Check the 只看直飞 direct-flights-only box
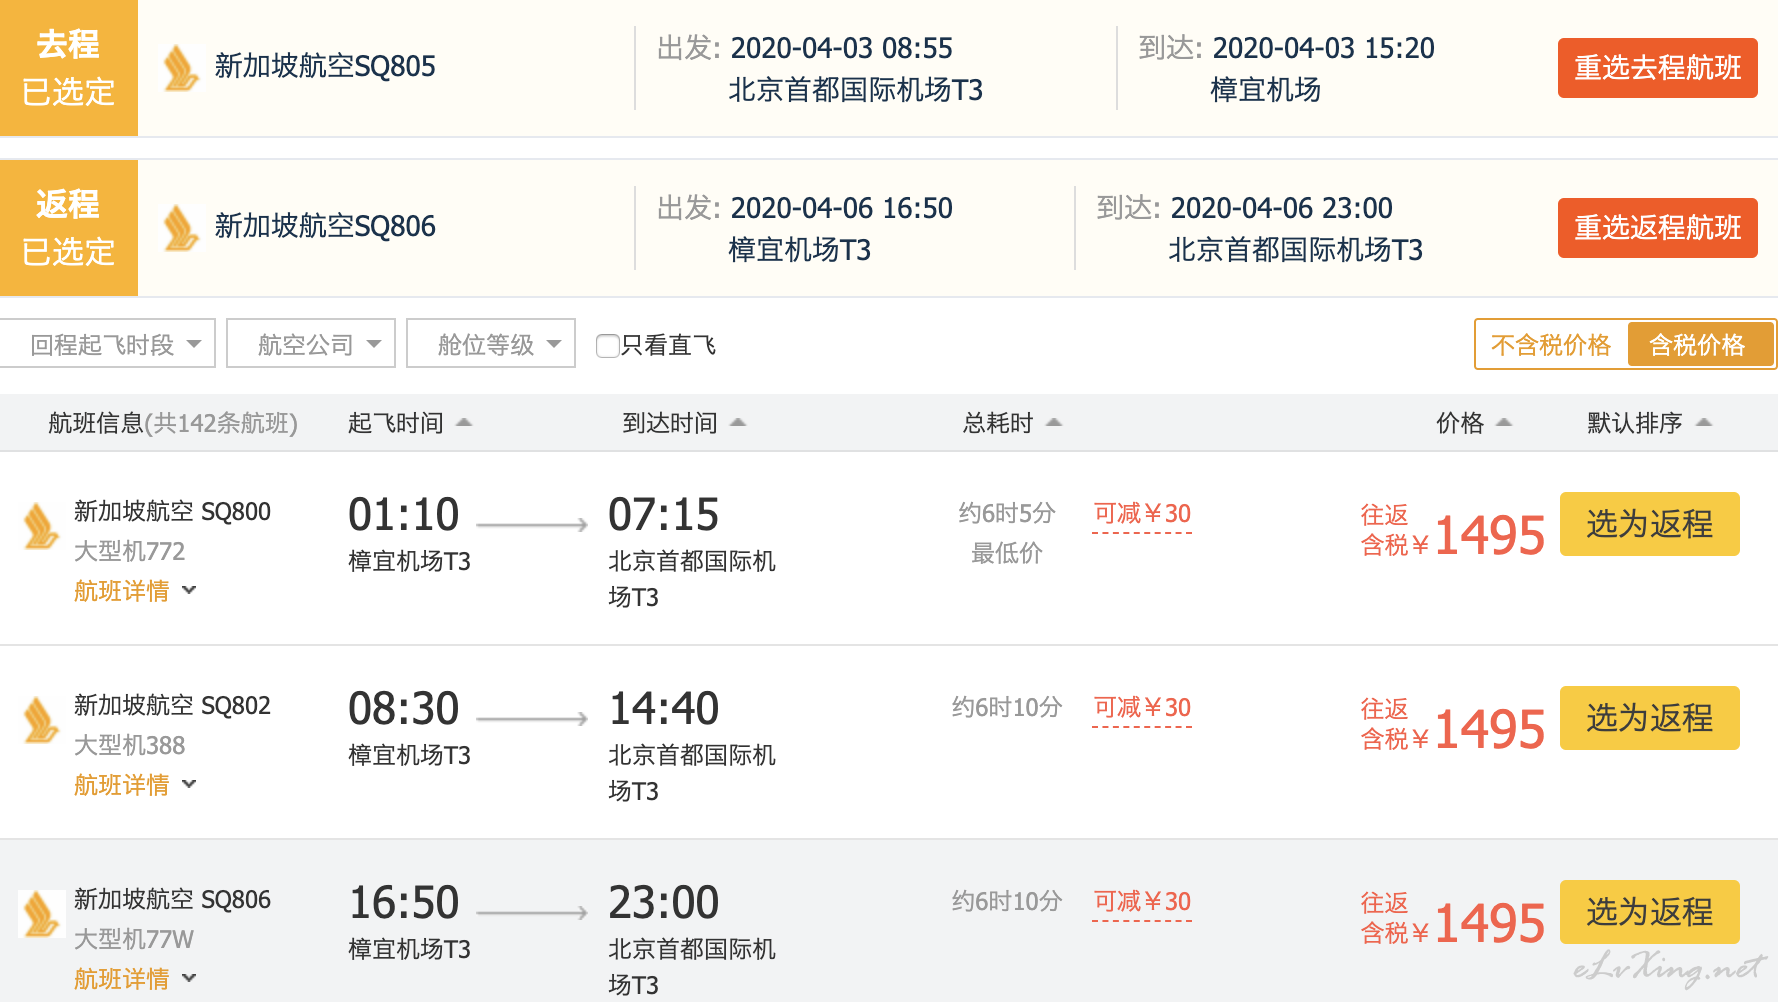 (x=607, y=346)
